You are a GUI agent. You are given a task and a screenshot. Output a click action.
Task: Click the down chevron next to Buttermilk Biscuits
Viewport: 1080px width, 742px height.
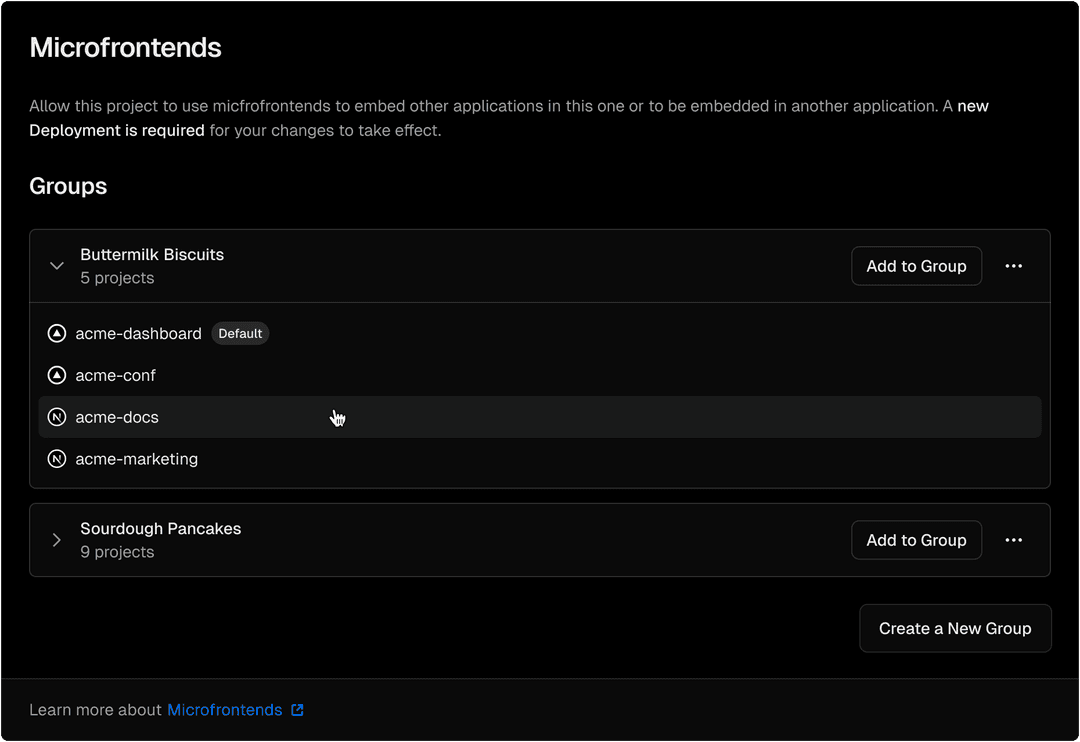tap(57, 265)
